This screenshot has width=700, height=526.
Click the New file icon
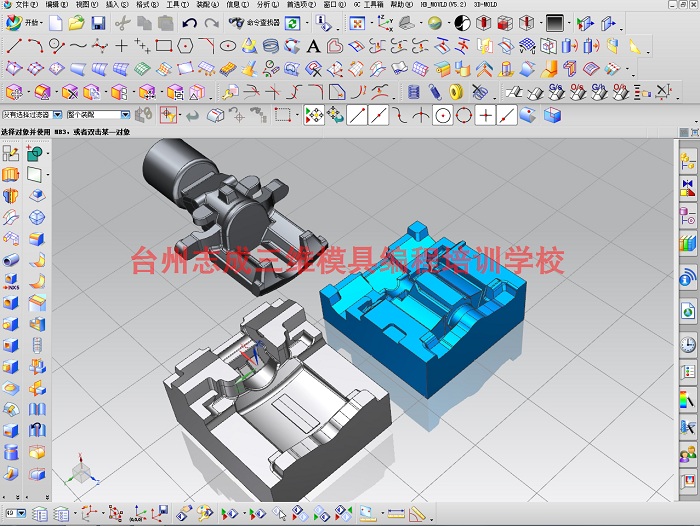55,23
